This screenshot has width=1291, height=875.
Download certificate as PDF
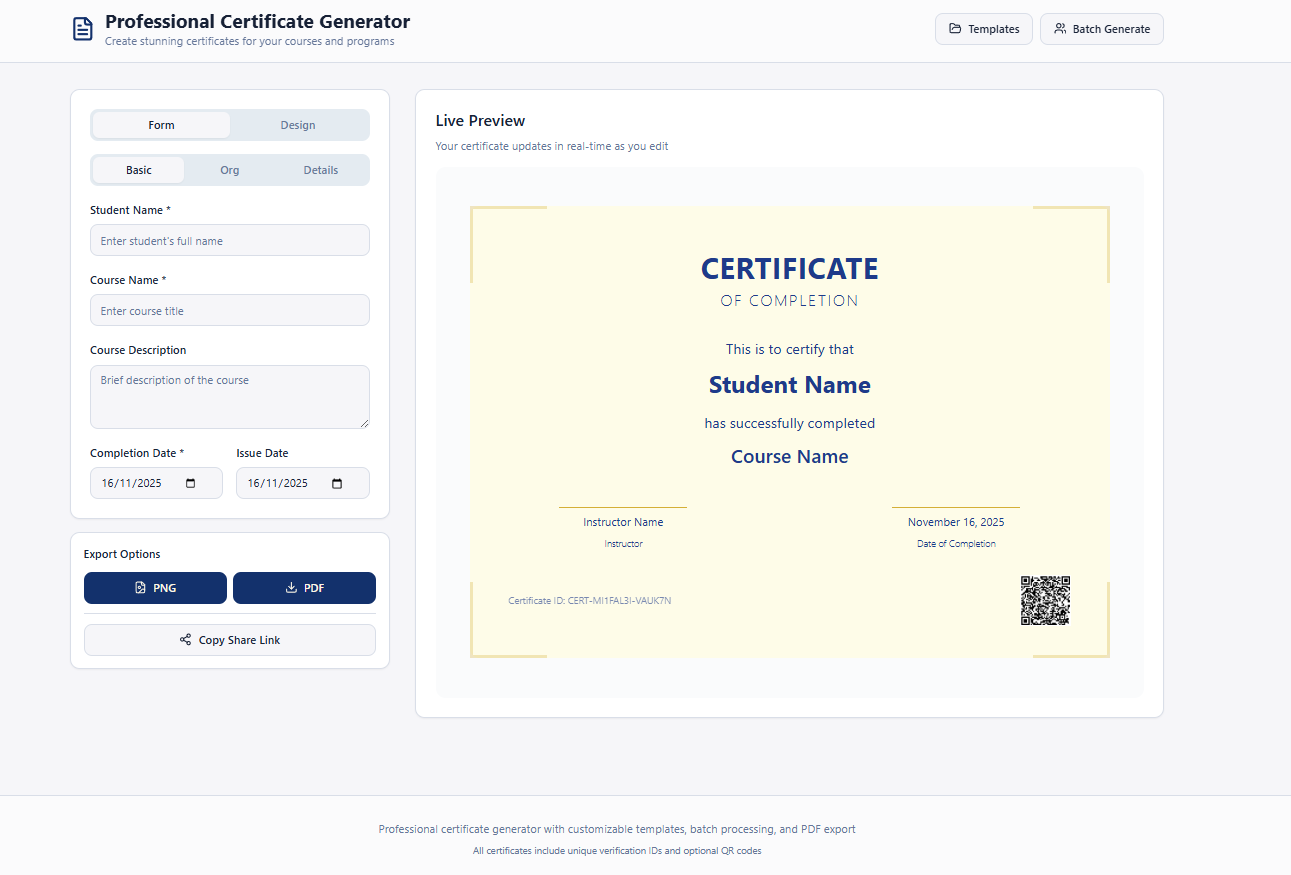click(x=304, y=588)
